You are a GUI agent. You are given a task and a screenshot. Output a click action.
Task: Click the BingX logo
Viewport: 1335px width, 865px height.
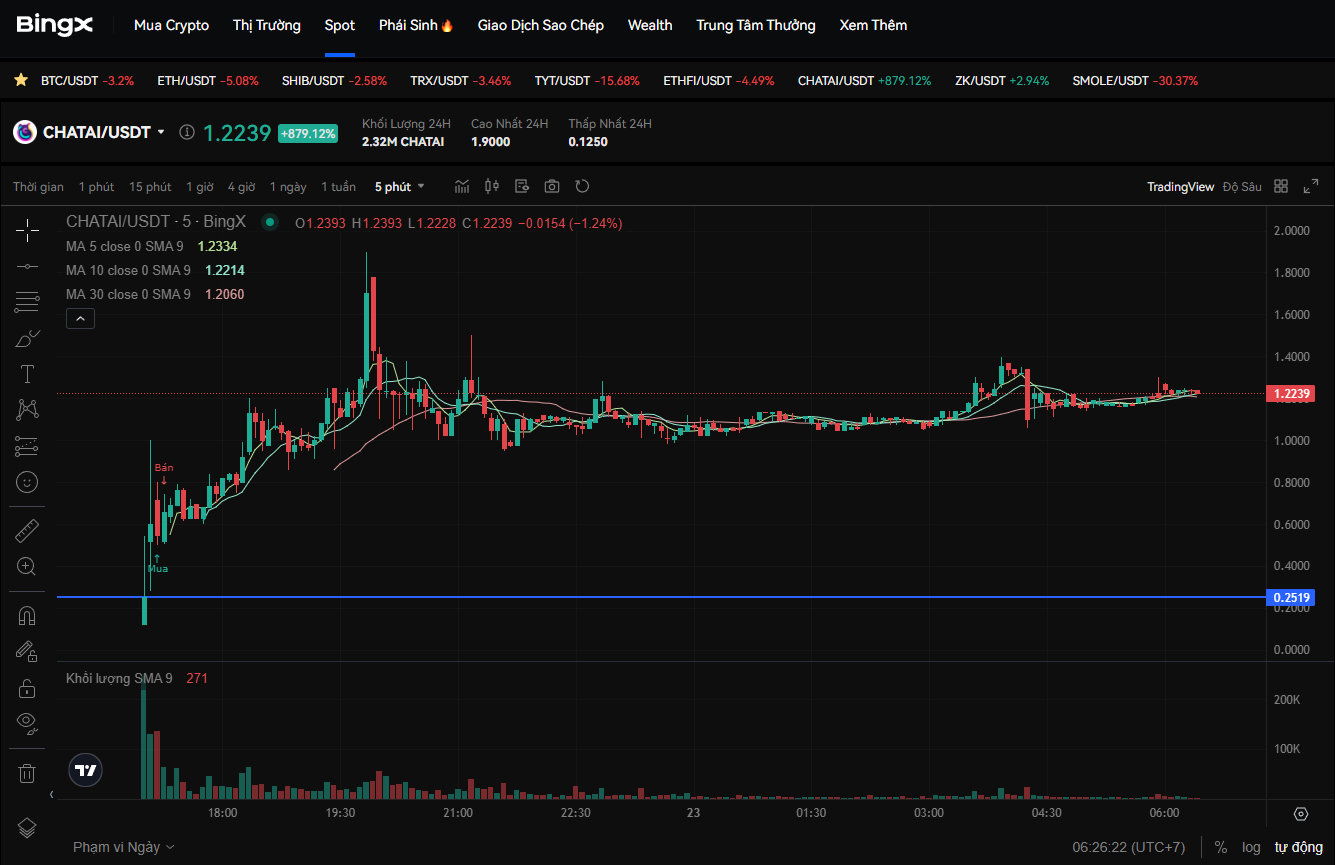55,25
